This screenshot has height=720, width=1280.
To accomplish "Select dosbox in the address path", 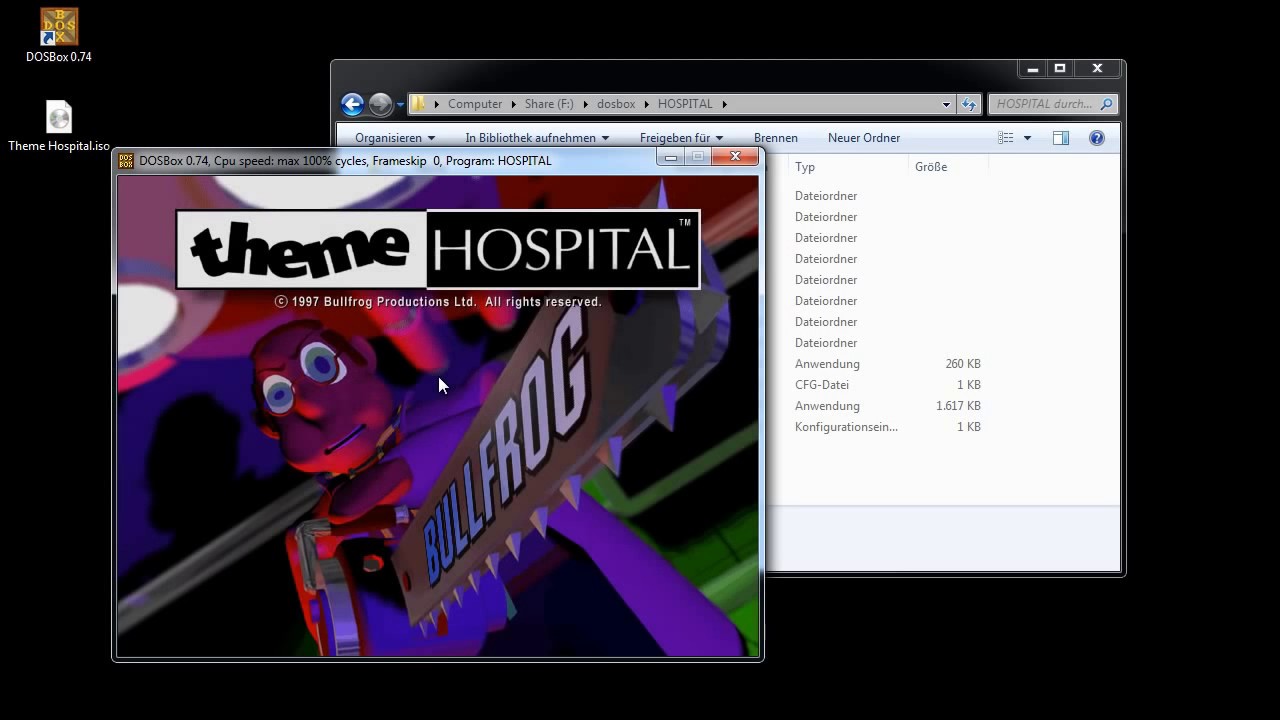I will pyautogui.click(x=616, y=104).
